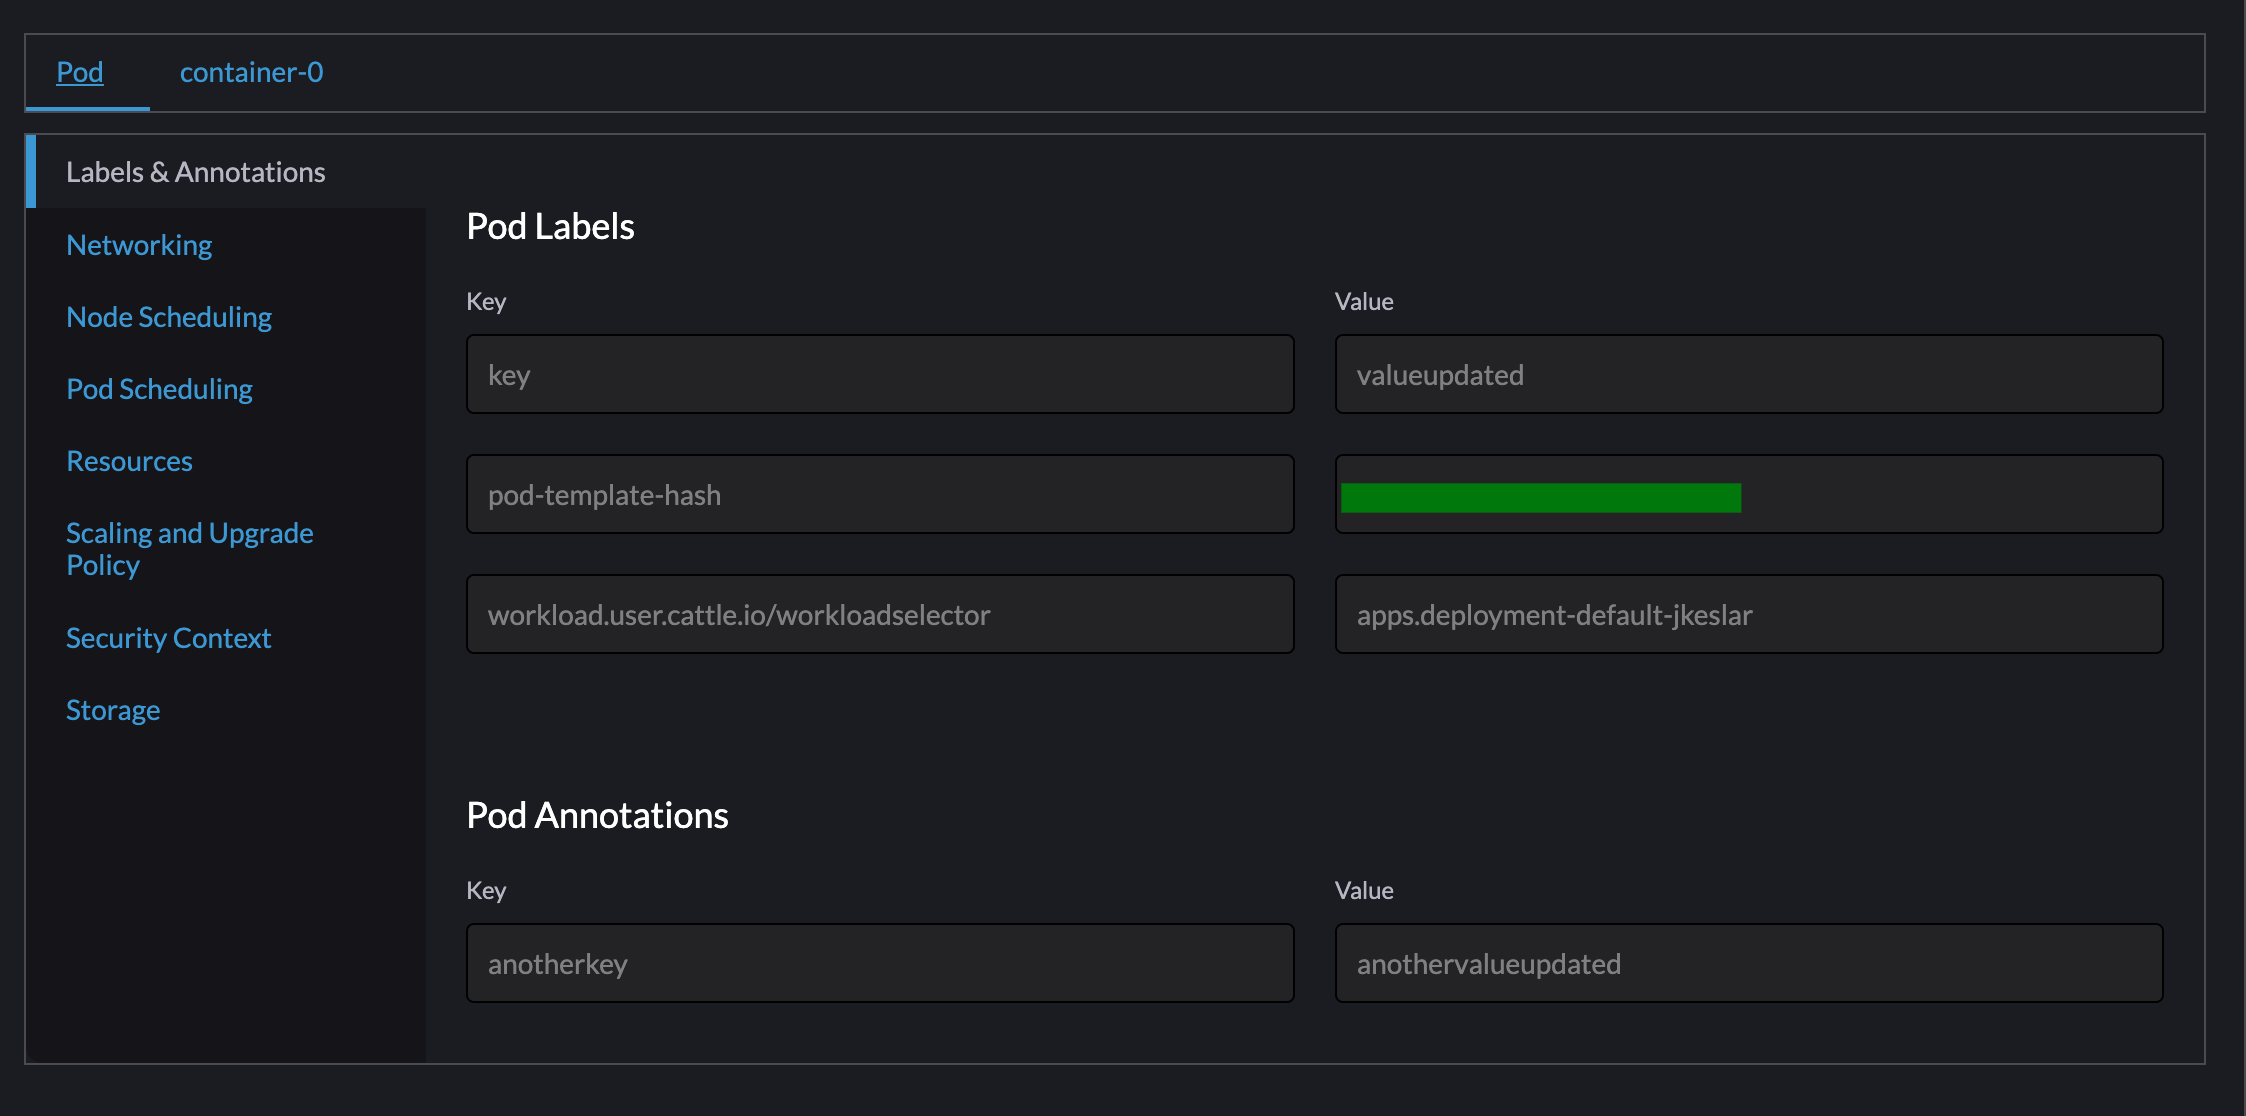The image size is (2246, 1116).
Task: Select the pod-template-hash key field
Action: [880, 494]
